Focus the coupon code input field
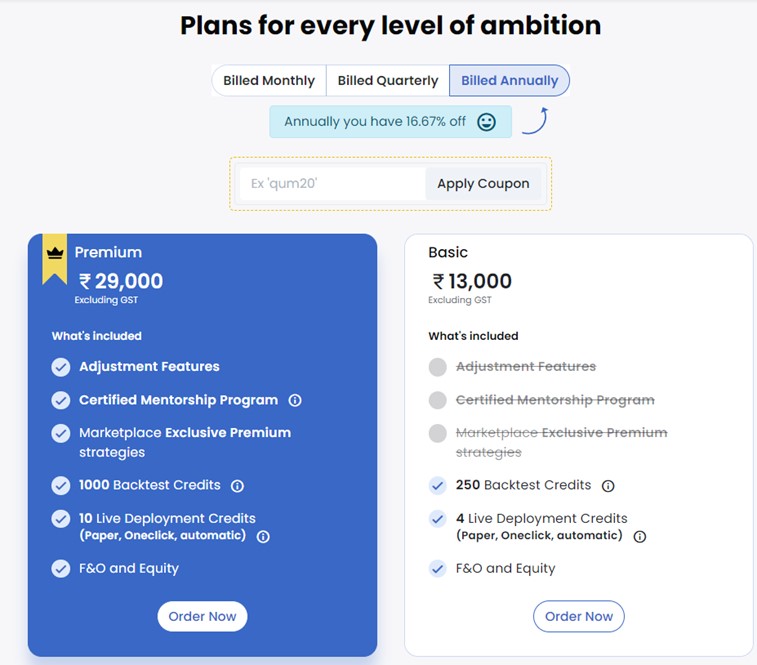Image resolution: width=757 pixels, height=665 pixels. 332,184
